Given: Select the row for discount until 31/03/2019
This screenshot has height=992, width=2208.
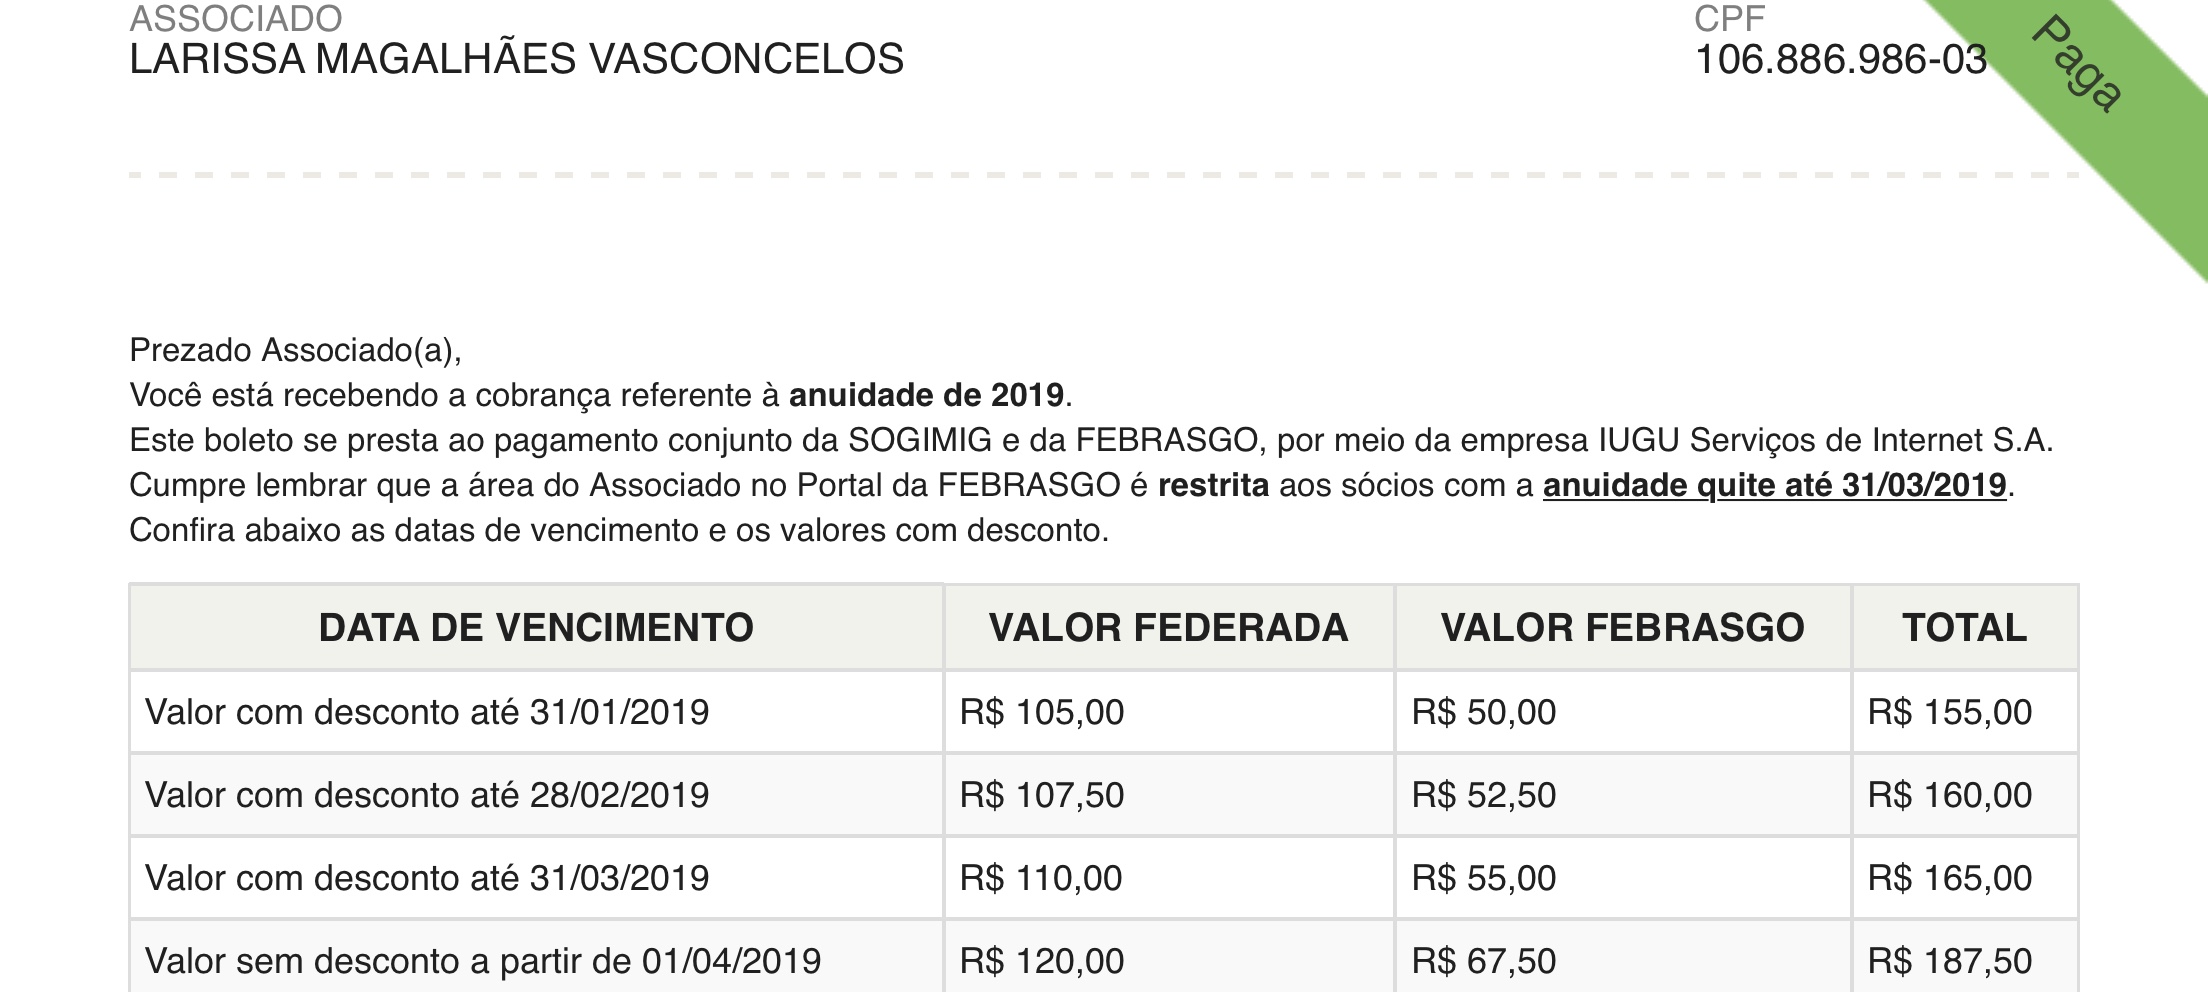Looking at the screenshot, I should pyautogui.click(x=427, y=878).
